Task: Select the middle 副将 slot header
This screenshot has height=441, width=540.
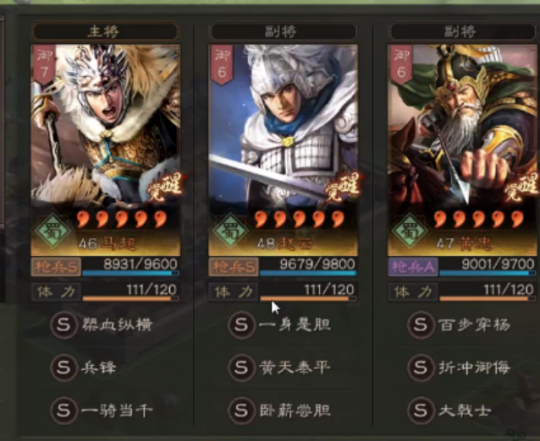Action: 283,32
